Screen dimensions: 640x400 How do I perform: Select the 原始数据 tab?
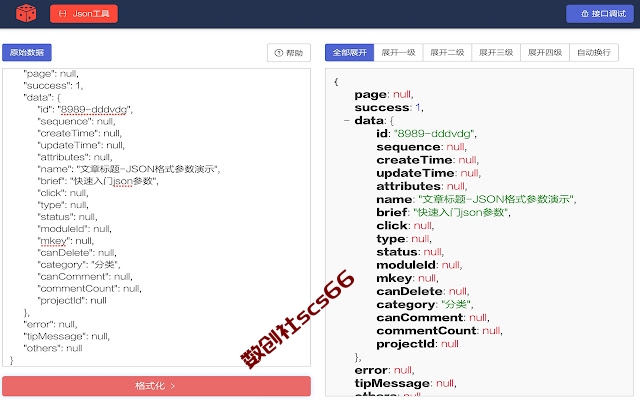coord(27,53)
